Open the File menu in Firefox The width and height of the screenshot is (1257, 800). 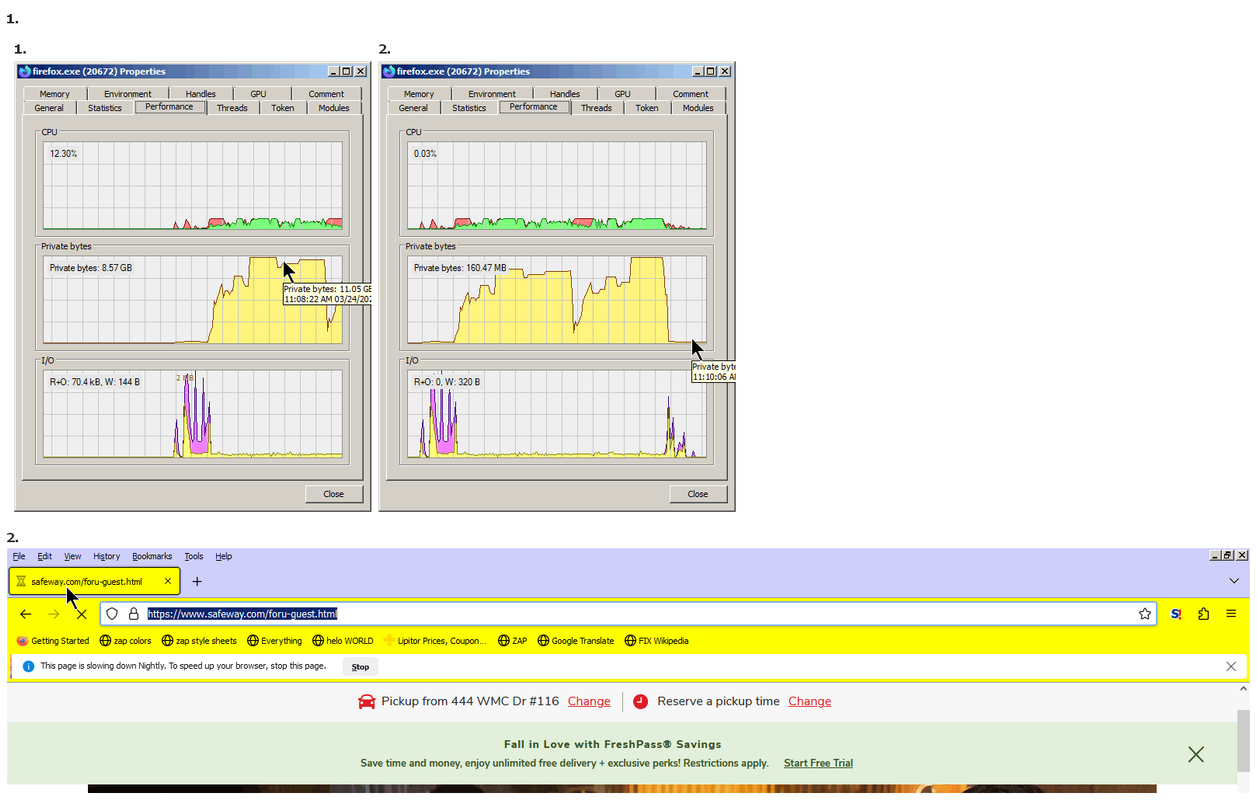(19, 556)
